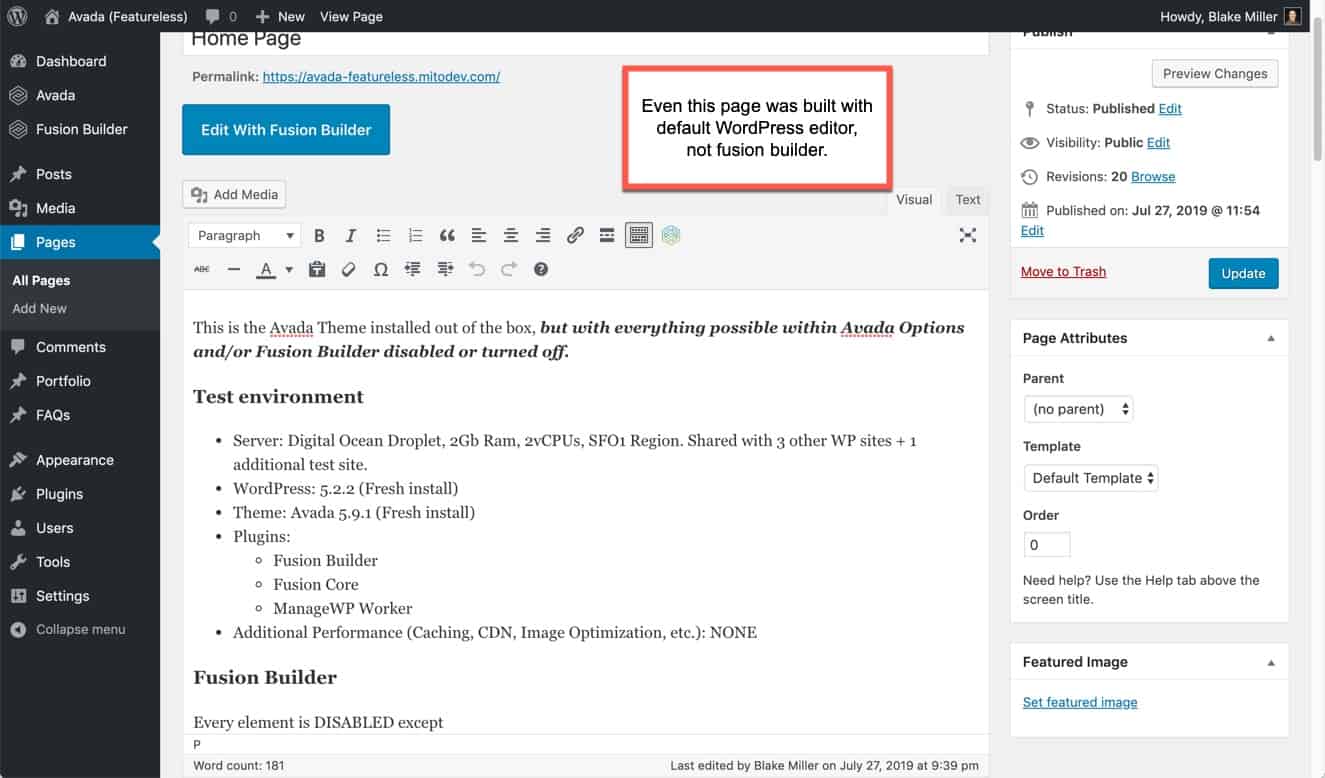The height and width of the screenshot is (778, 1325).
Task: Open Fusion Builder sidebar menu
Action: click(x=80, y=129)
